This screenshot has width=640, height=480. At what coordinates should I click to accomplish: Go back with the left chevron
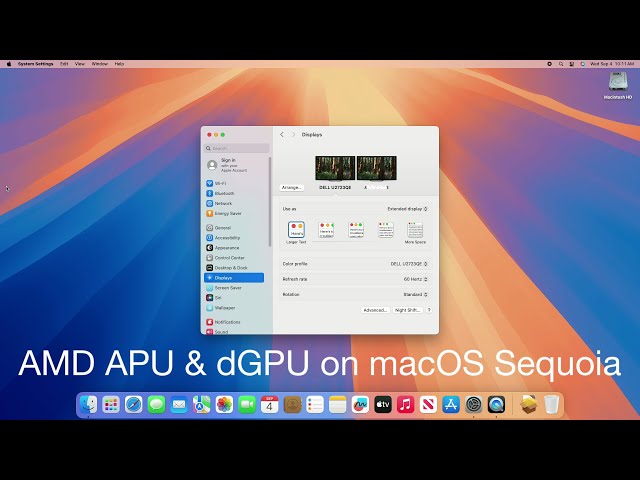pos(282,134)
